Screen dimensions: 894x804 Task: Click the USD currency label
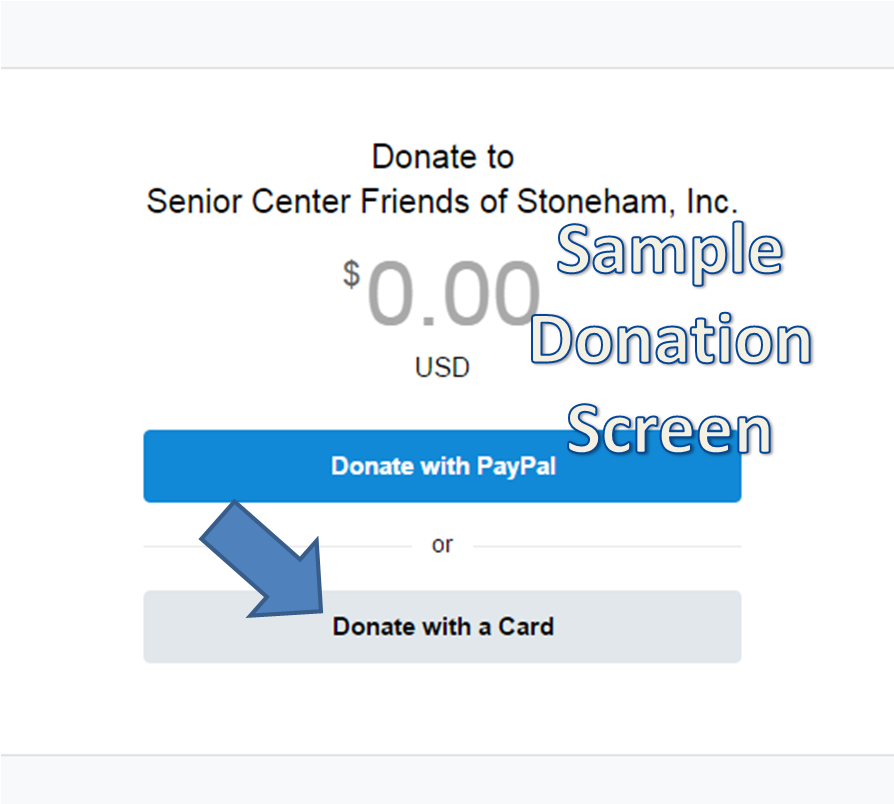(x=441, y=367)
